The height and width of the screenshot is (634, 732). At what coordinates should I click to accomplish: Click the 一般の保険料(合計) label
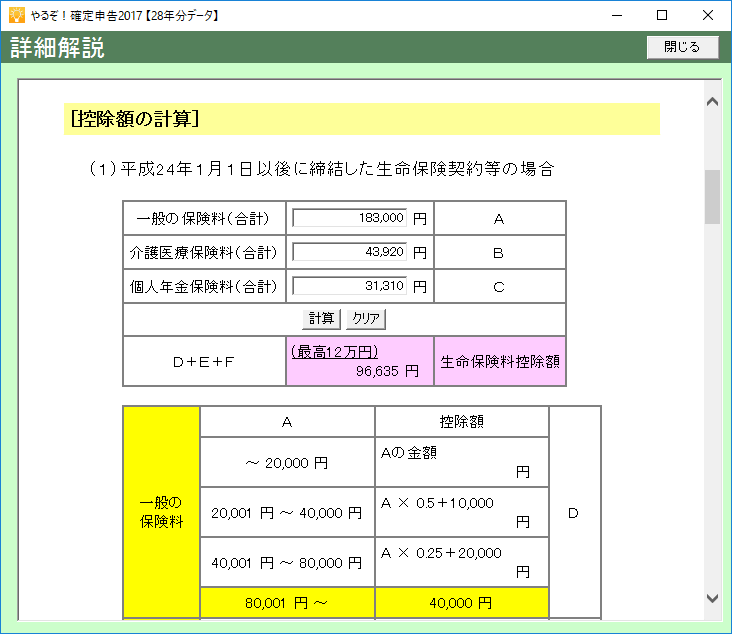(203, 218)
